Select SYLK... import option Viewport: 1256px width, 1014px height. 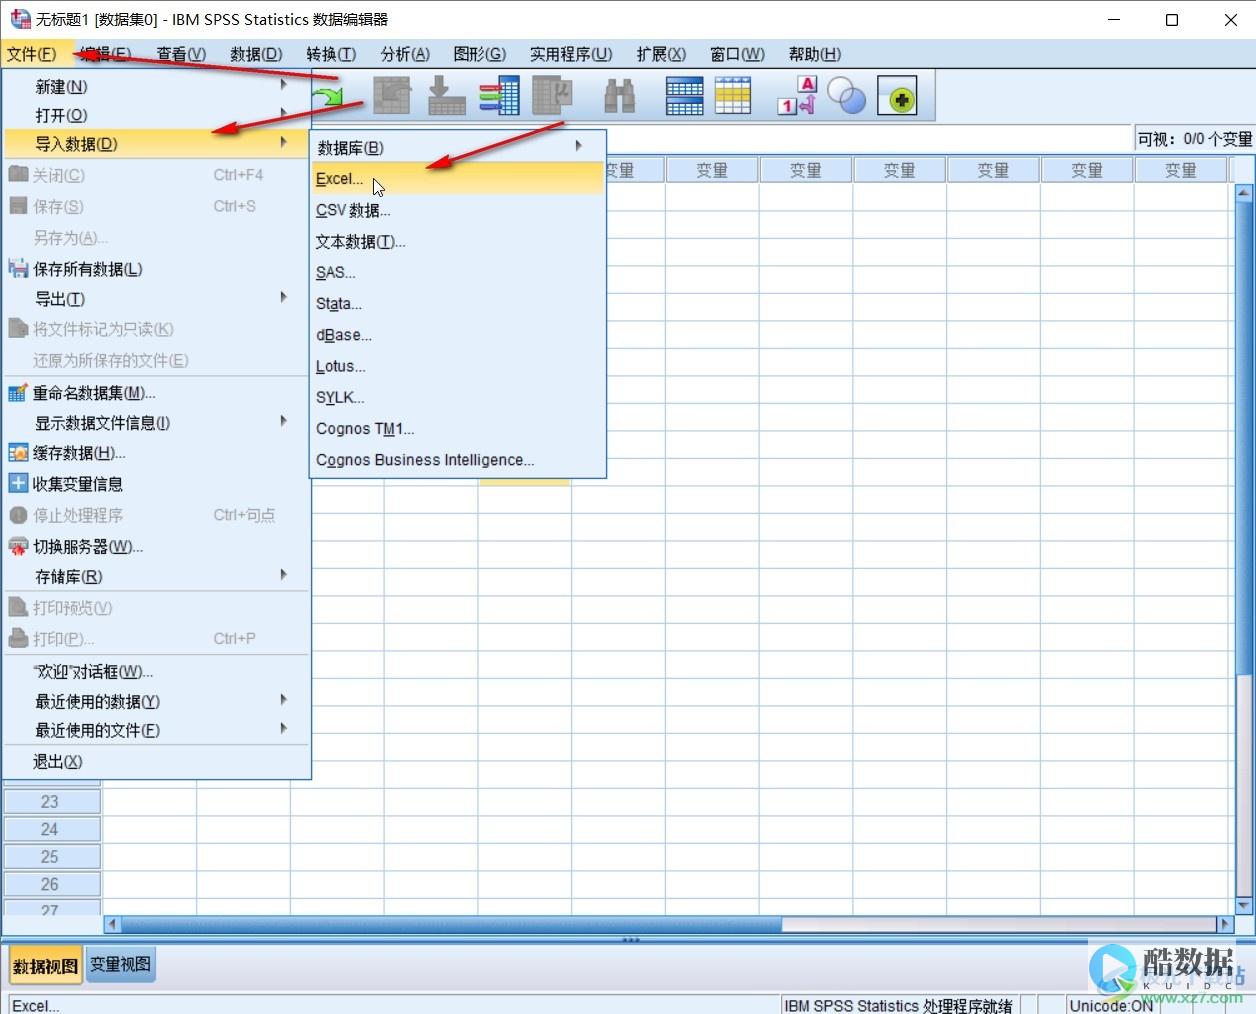click(458, 397)
